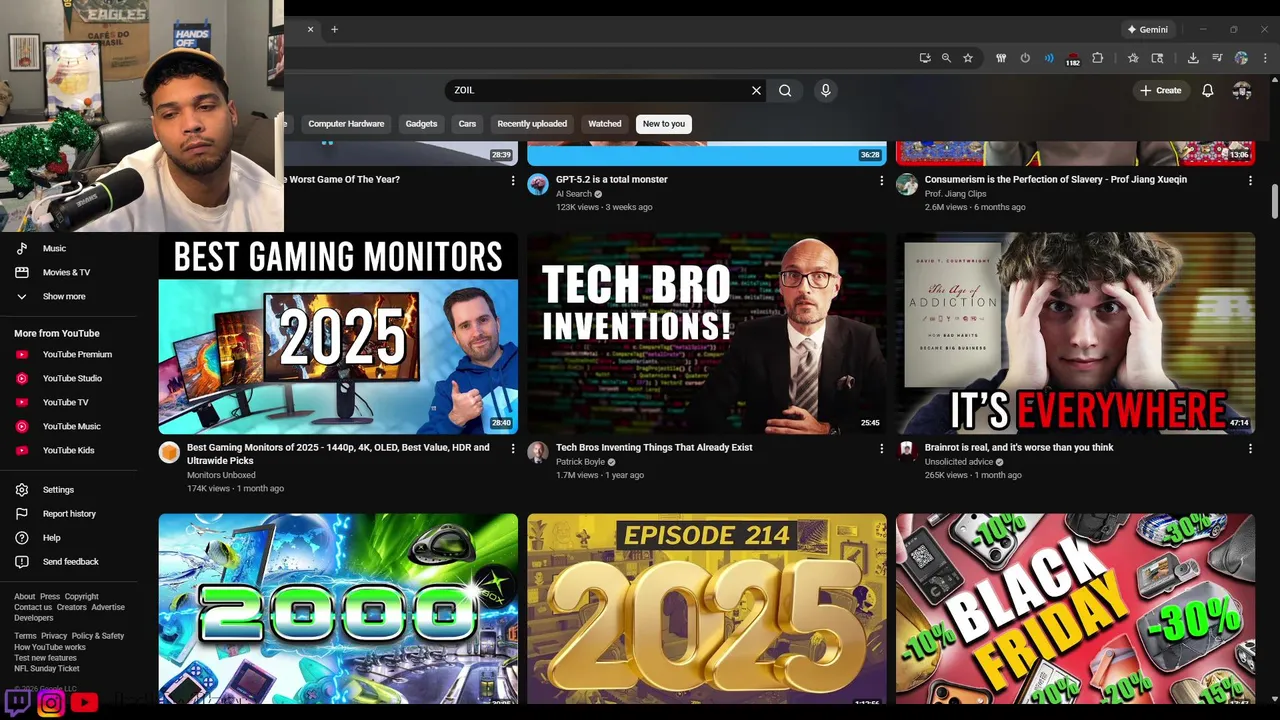Open the NFL Sunday Ticket footer link
The image size is (1280, 720).
click(47, 668)
